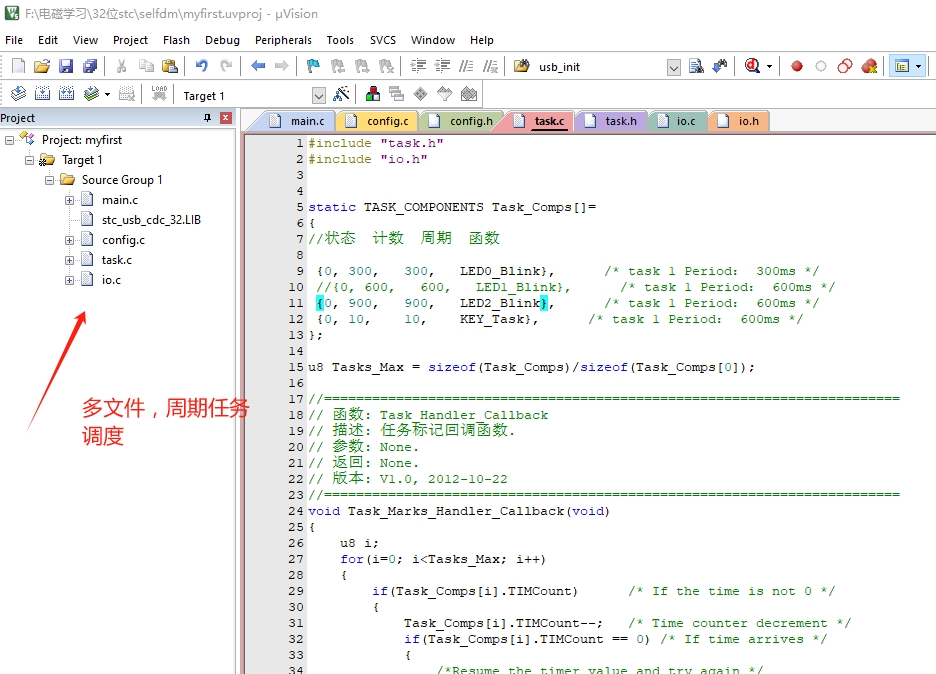Image resolution: width=936 pixels, height=674 pixels.
Task: Open the Window menu
Action: (x=433, y=40)
